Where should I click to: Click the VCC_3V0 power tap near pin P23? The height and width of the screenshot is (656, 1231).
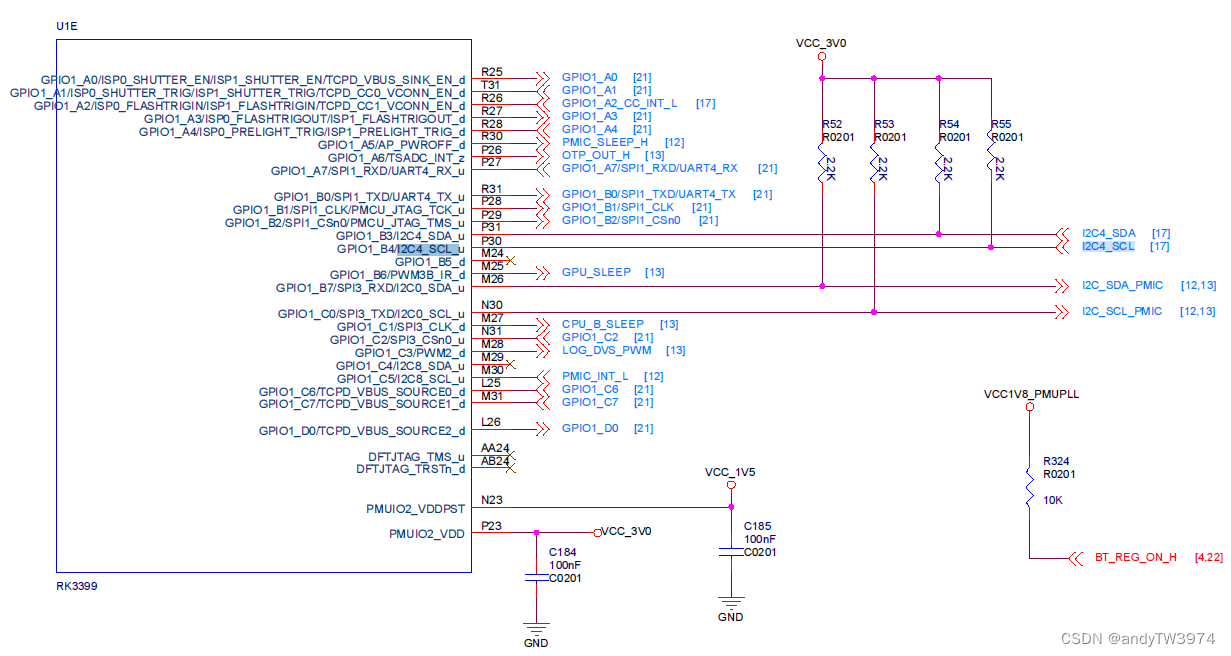point(598,531)
